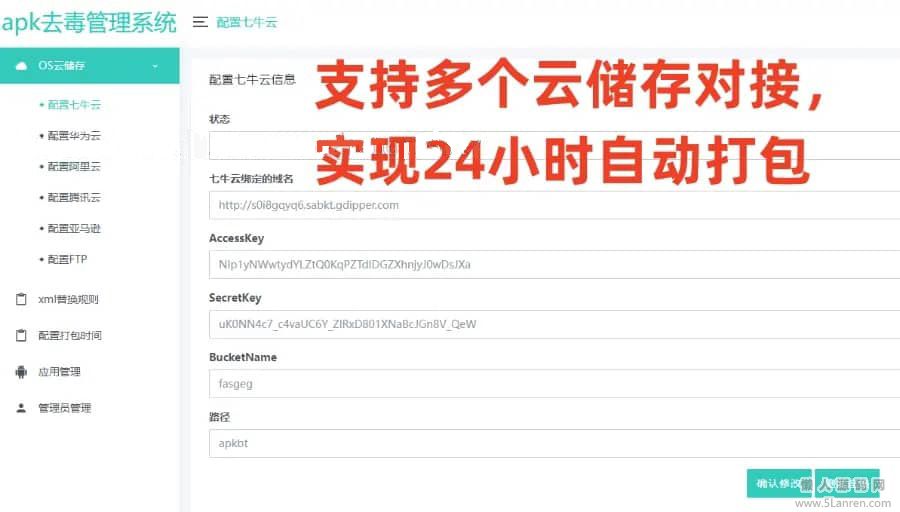Open 配置亚马逊 storage settings
The image size is (900, 512).
pyautogui.click(x=74, y=228)
